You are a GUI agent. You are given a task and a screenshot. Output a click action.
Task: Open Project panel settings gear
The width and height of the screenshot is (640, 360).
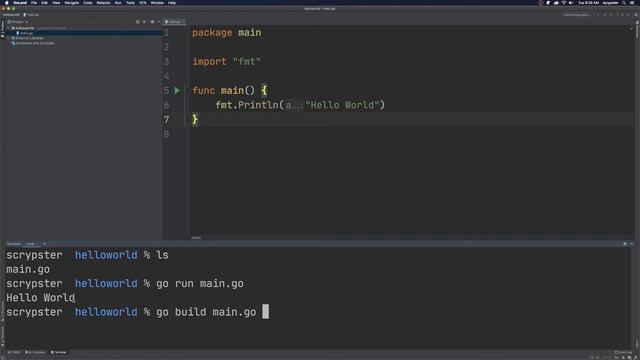click(152, 22)
